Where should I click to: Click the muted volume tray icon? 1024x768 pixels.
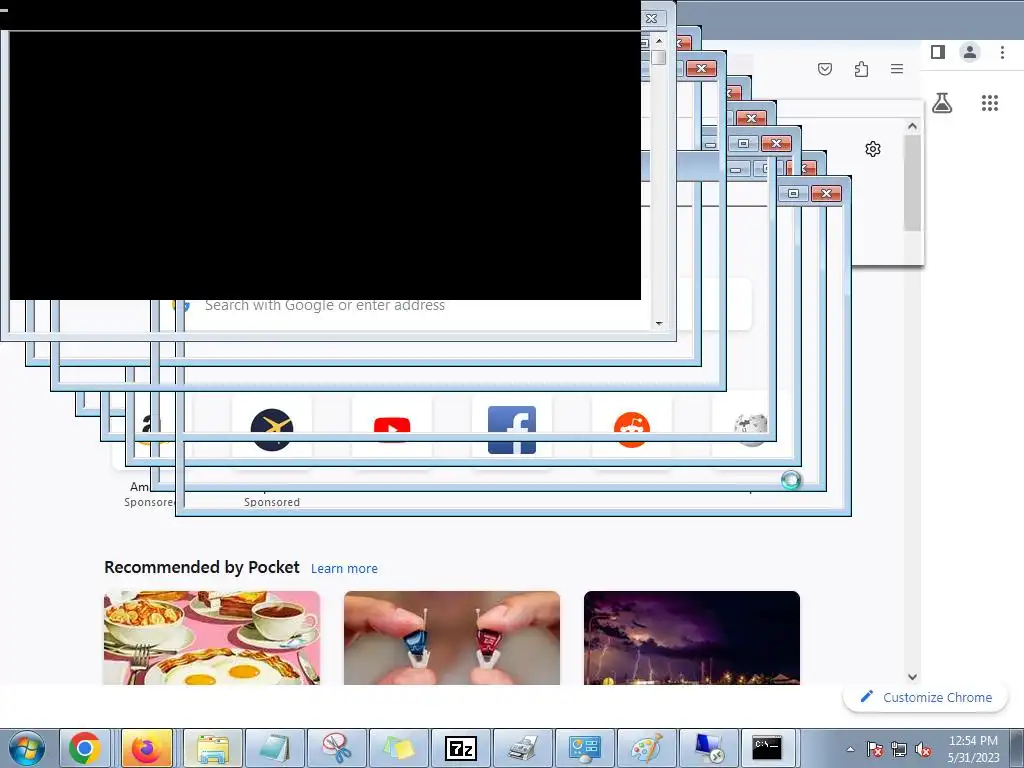tap(923, 750)
